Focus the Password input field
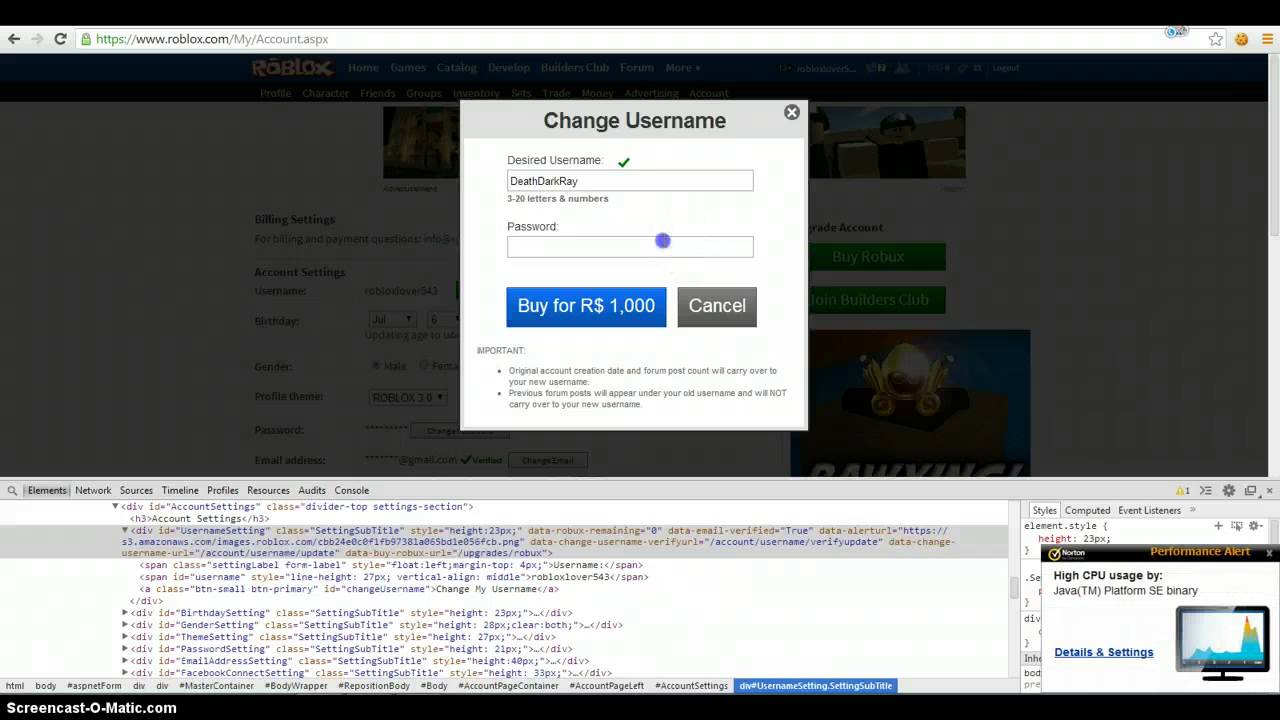Screen dimensions: 1280x720 [630, 247]
